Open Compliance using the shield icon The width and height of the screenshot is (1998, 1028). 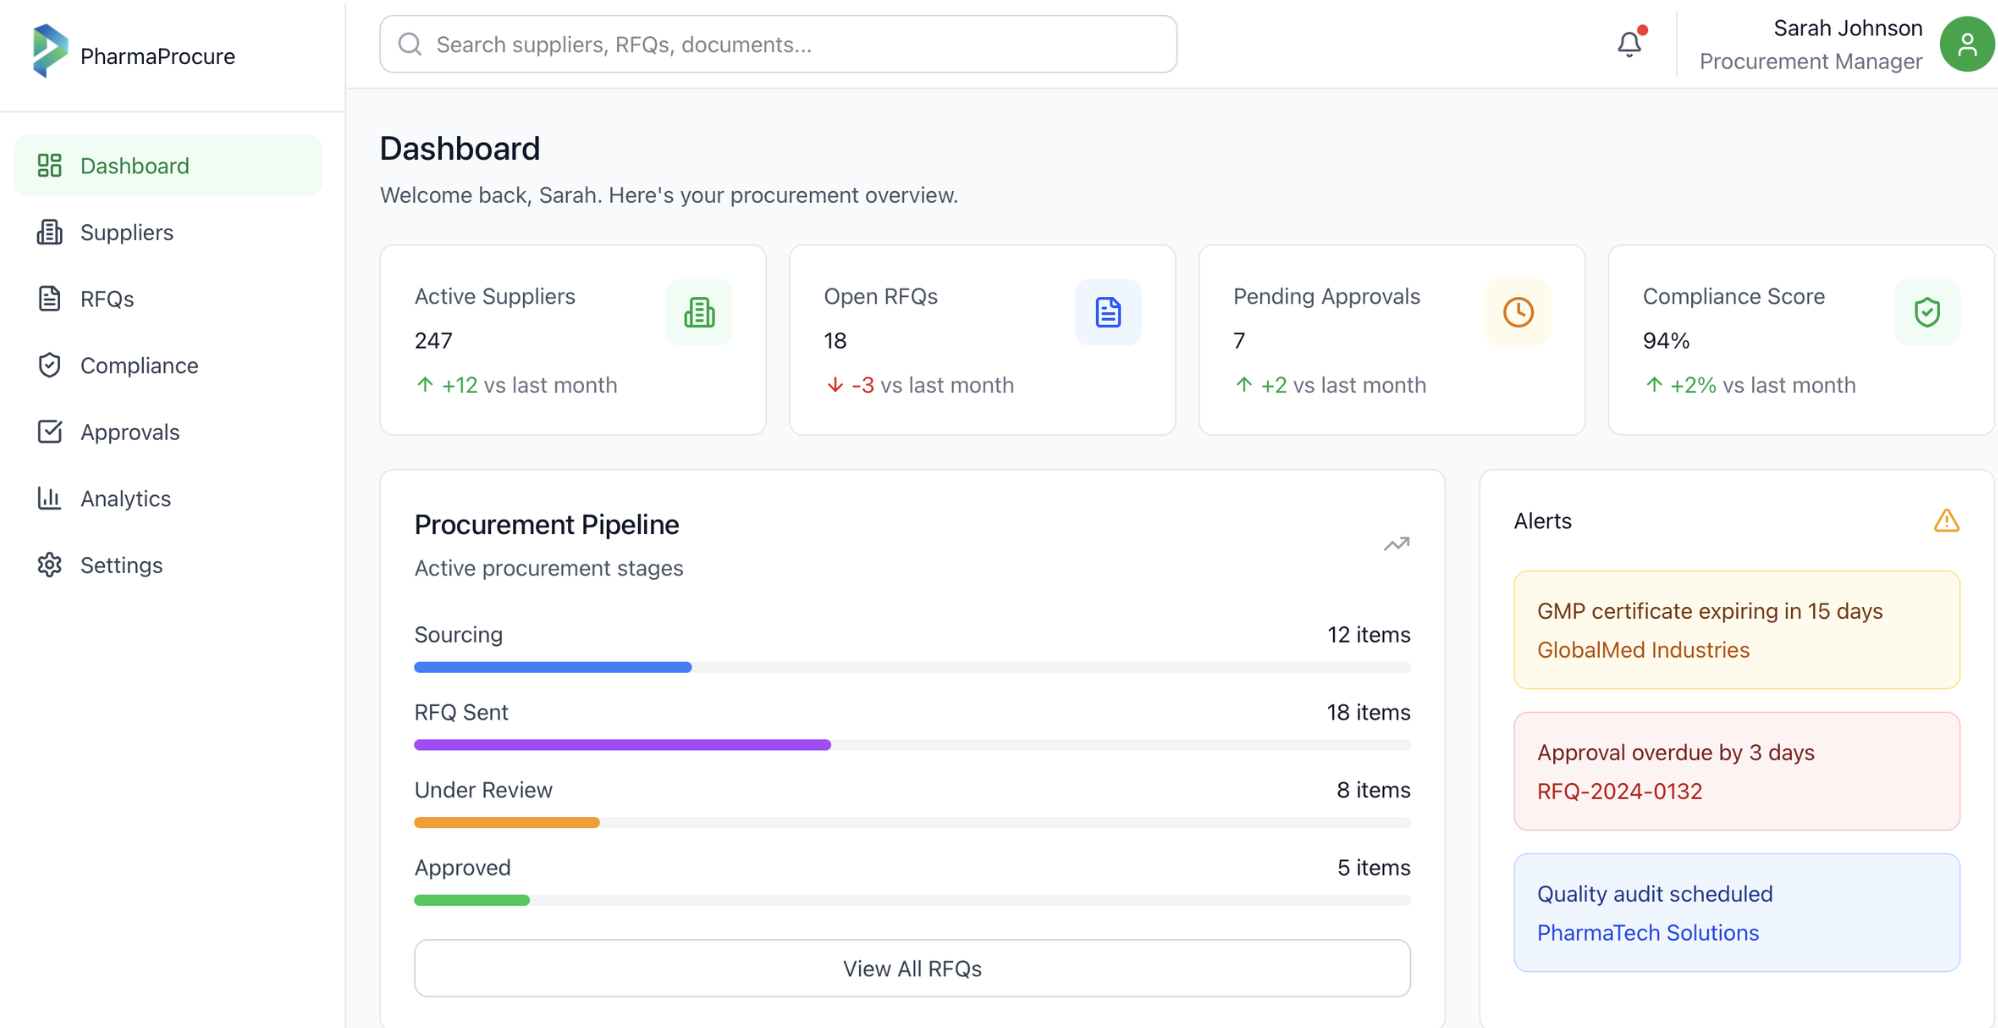(49, 365)
